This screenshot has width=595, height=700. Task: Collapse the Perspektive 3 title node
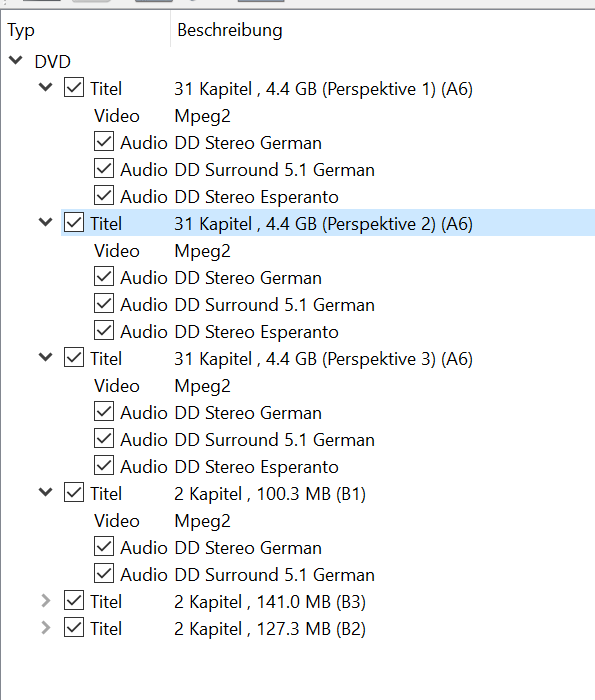[46, 358]
